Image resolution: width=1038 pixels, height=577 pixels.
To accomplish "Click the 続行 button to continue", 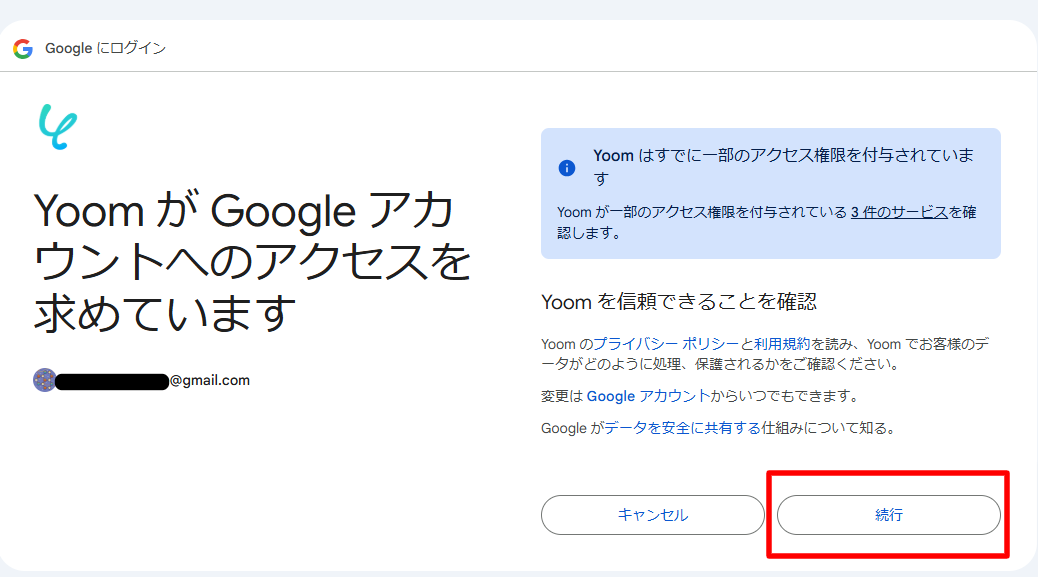I will [x=888, y=515].
